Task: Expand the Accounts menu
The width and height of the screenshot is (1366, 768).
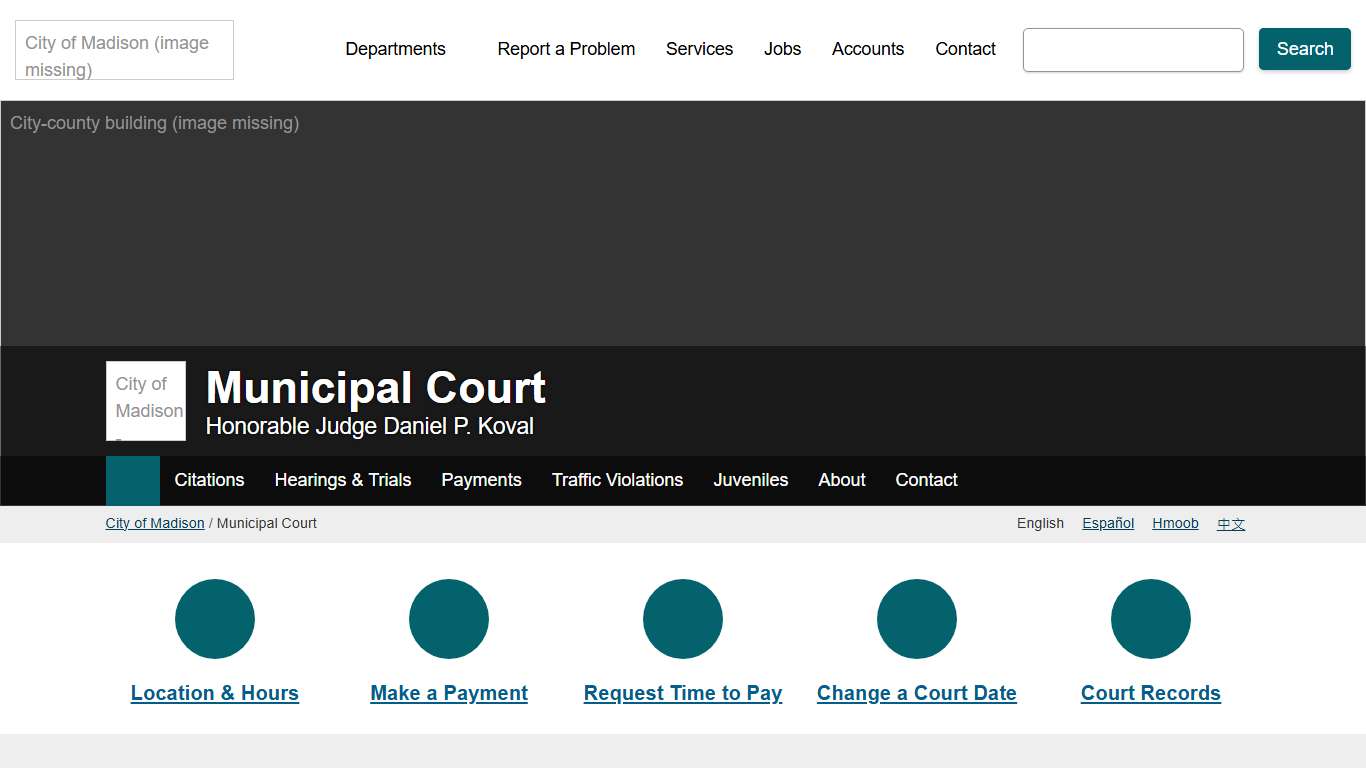Action: 867,48
